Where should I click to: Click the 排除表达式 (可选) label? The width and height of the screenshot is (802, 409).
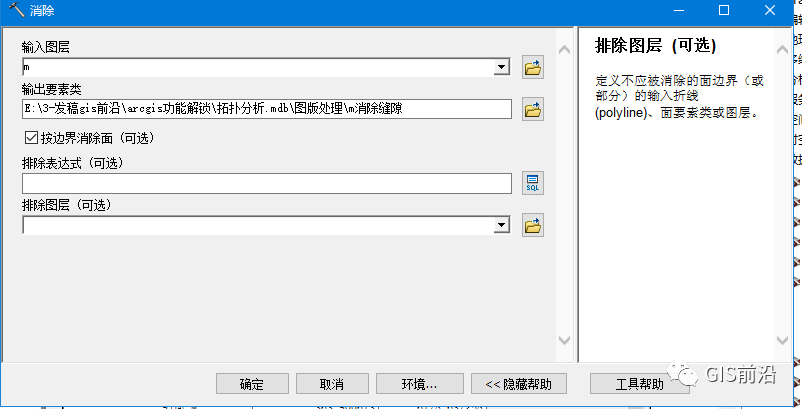click(x=72, y=163)
